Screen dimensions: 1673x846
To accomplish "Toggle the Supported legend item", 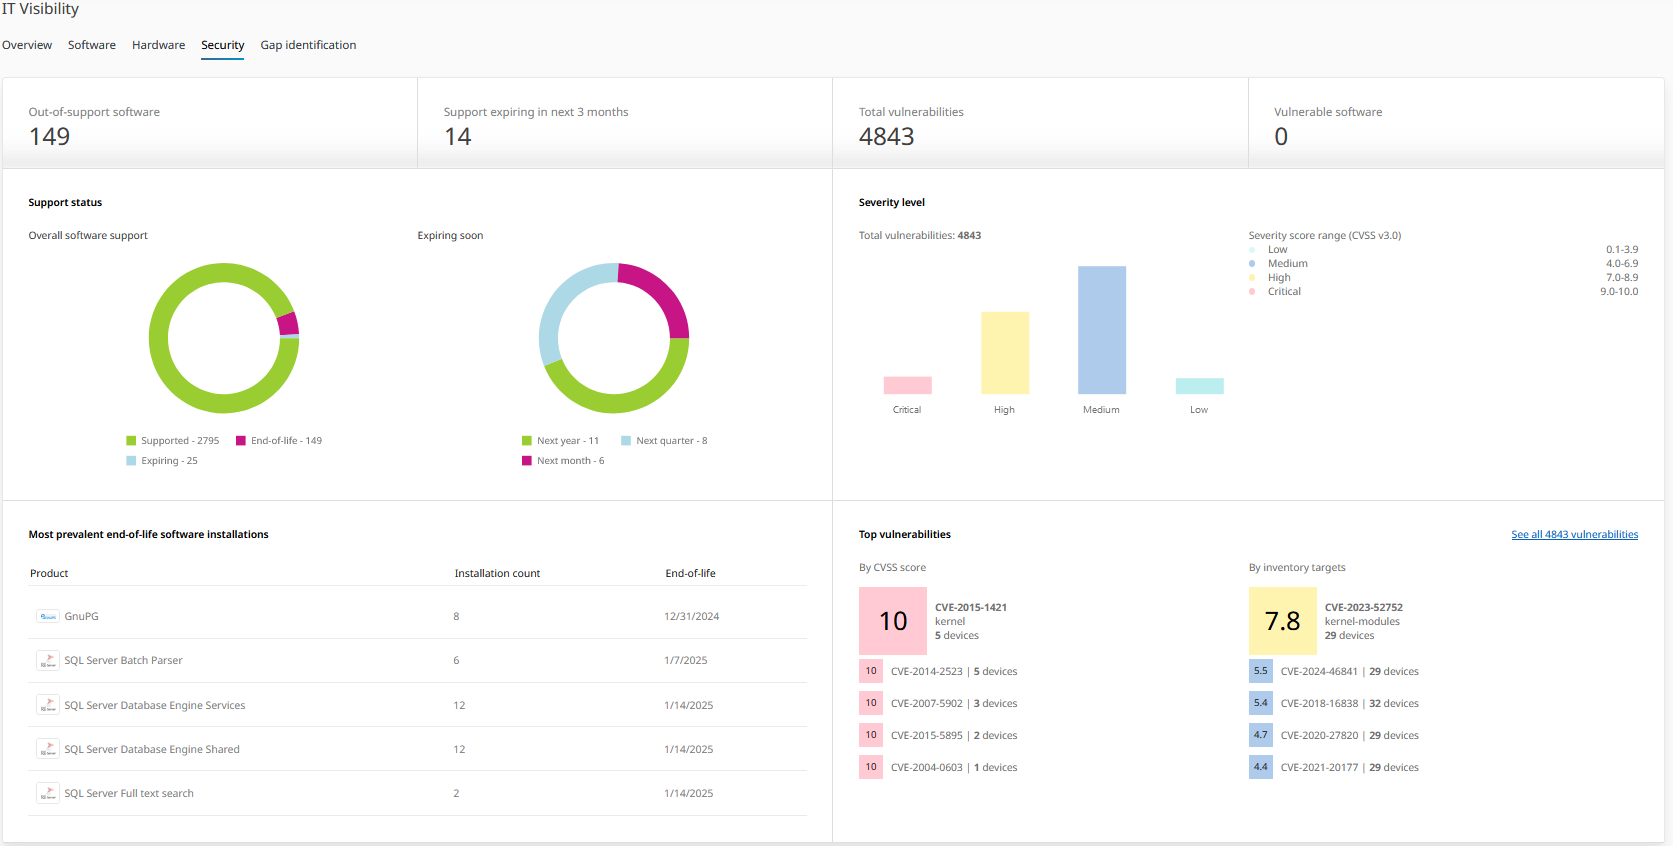I will 173,441.
